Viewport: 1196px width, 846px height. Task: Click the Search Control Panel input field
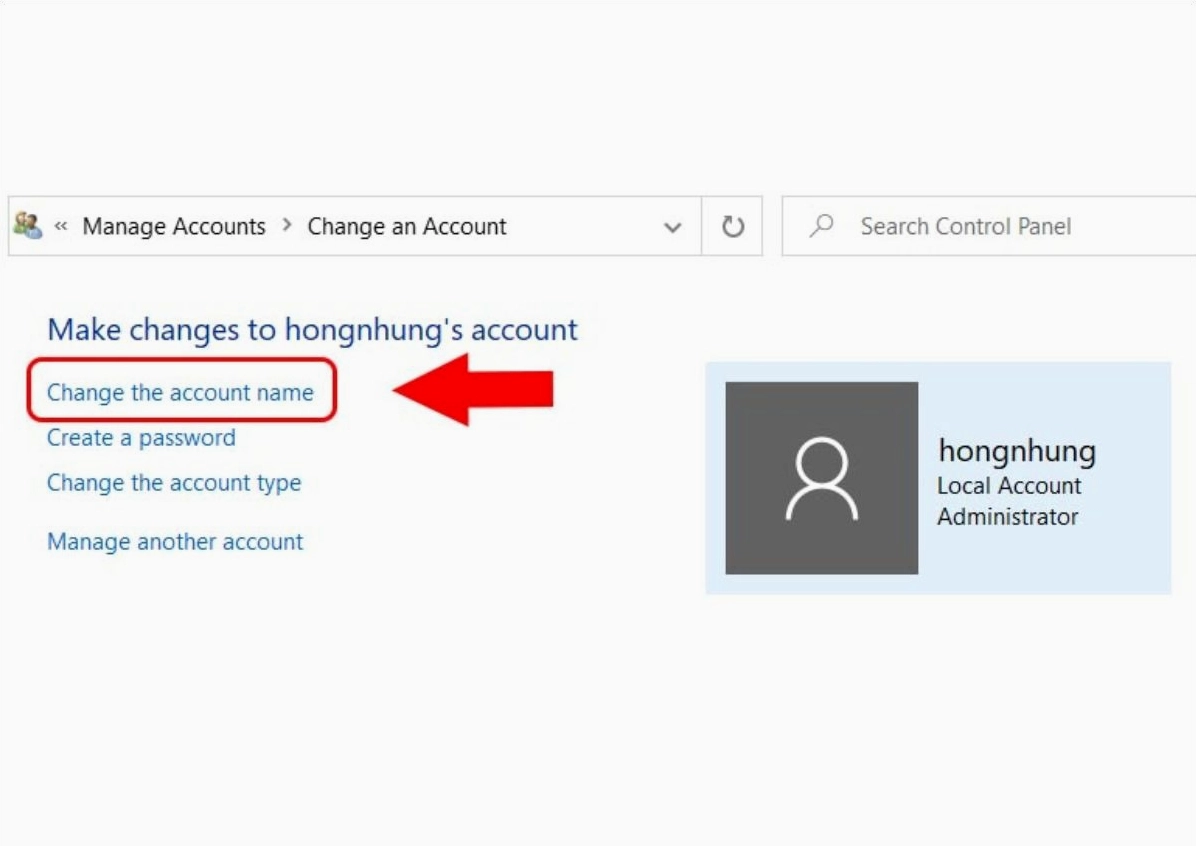click(965, 226)
